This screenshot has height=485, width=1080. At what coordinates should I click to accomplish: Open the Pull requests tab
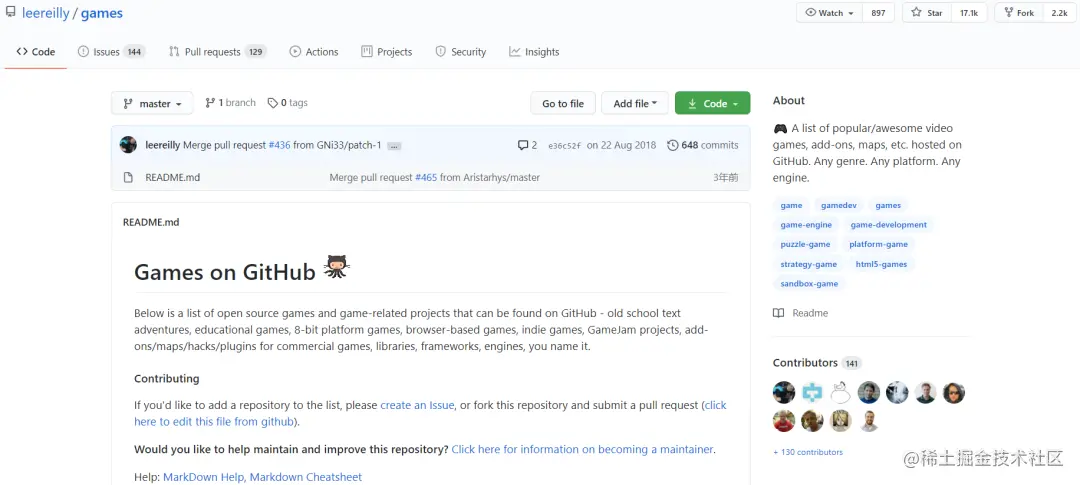[217, 52]
